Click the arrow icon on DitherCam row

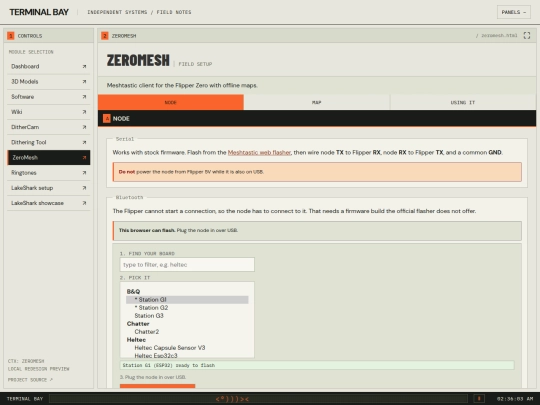pyautogui.click(x=84, y=127)
